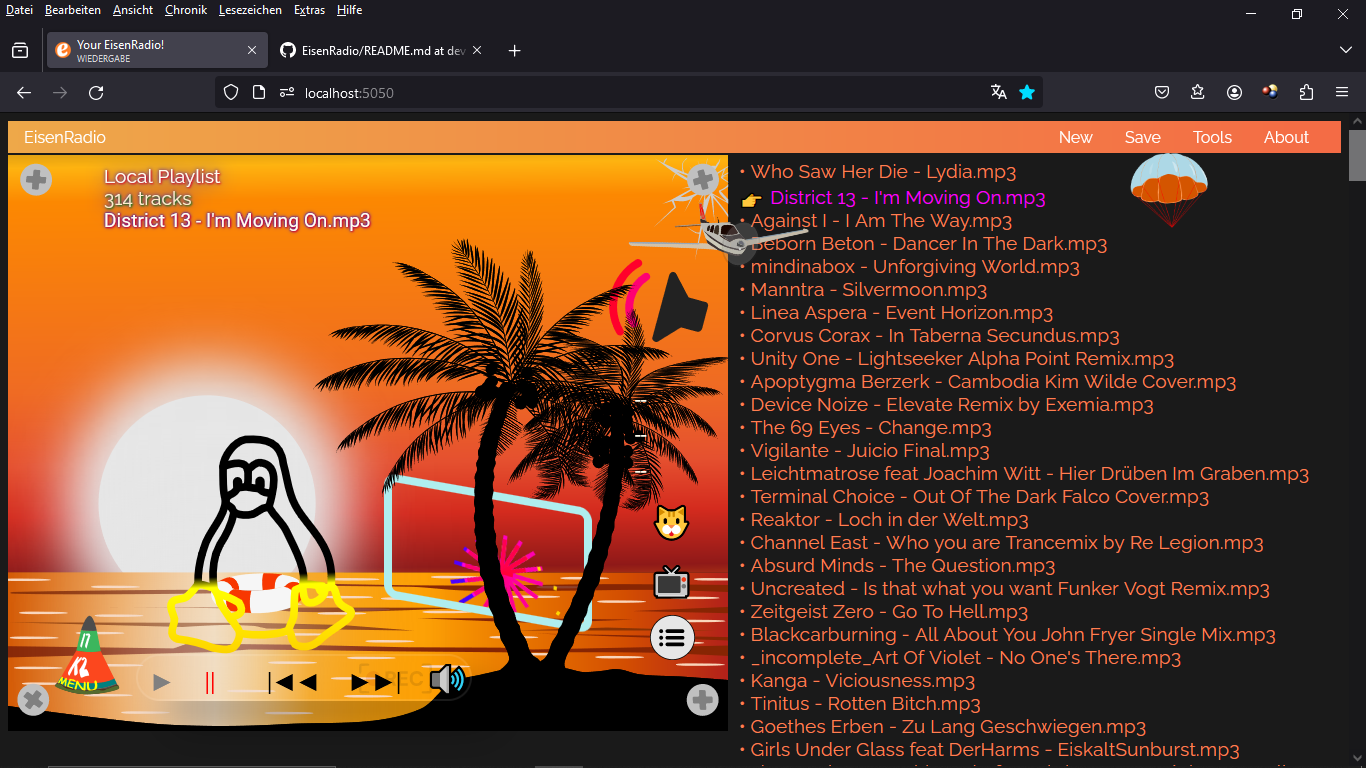Screen dimensions: 1366x768
Task: Select Corvus Corax - In Taberna Secundus.mp3
Action: point(935,336)
